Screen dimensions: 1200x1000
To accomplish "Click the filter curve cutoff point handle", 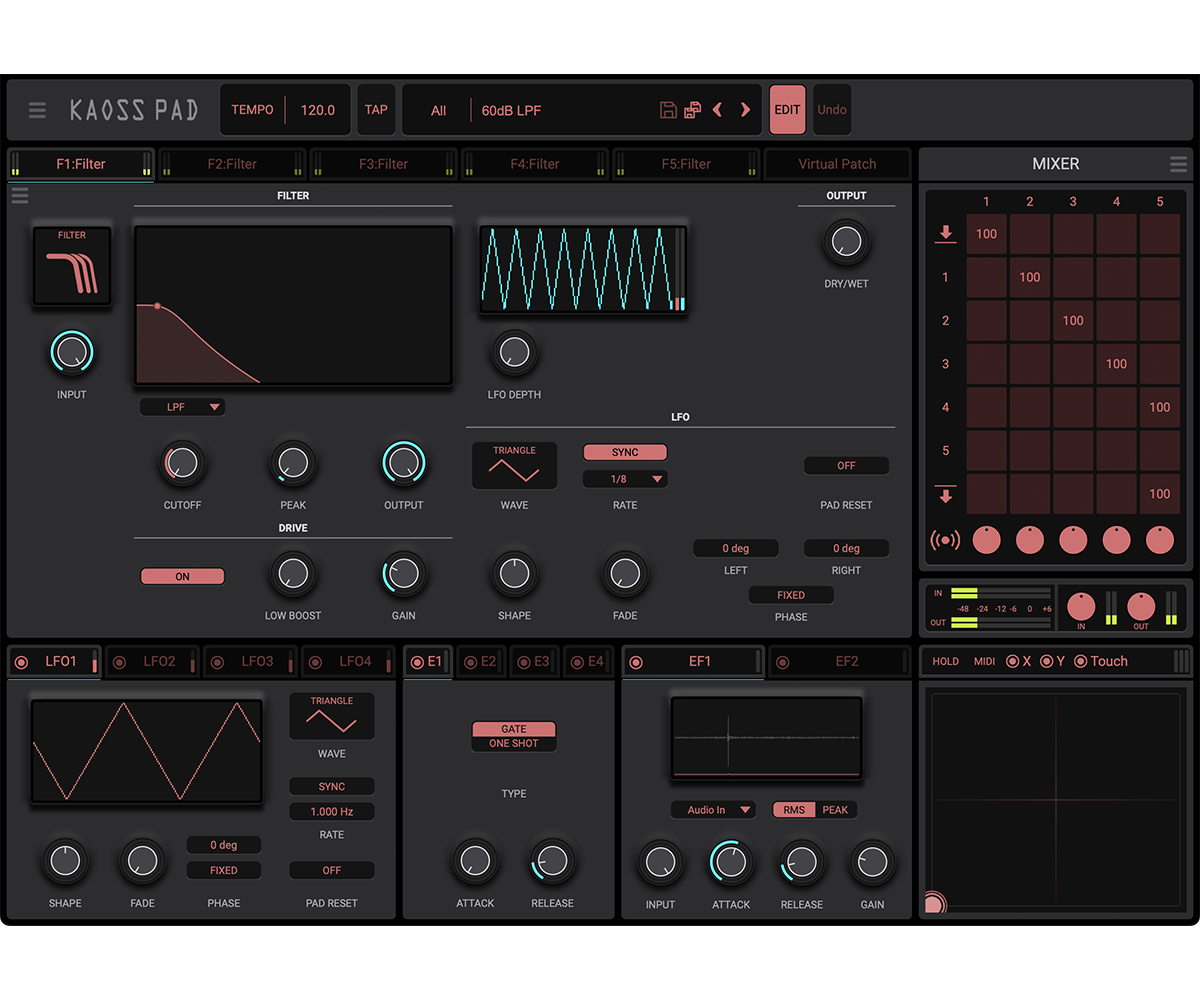I will [157, 306].
